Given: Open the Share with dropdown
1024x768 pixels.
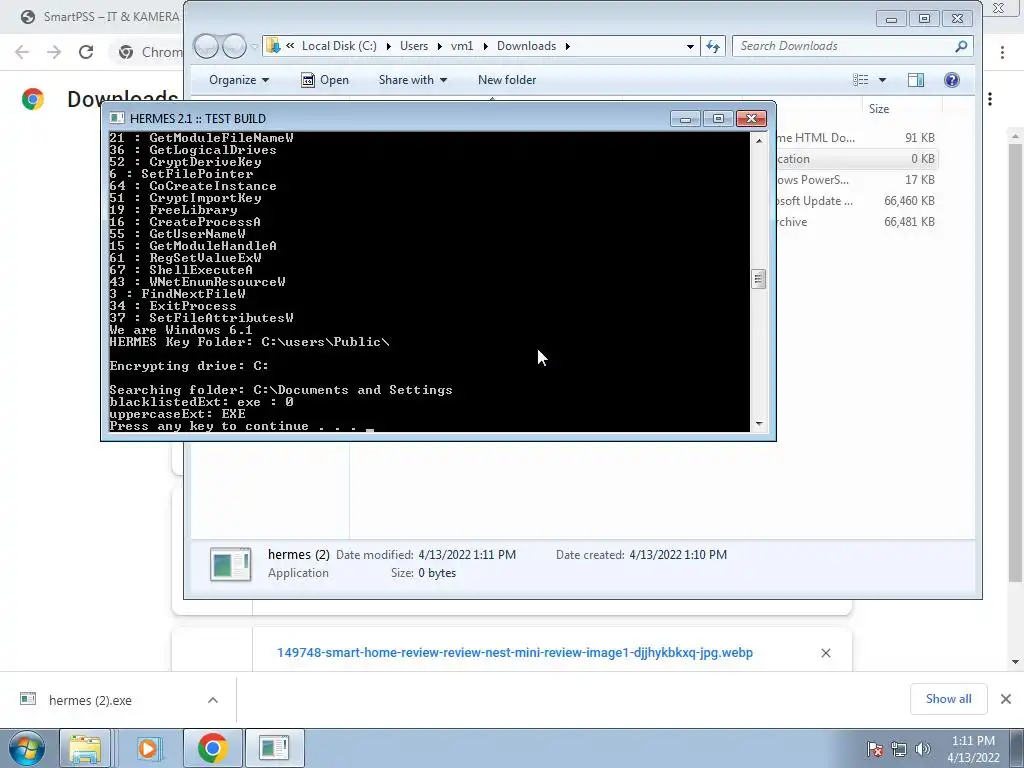Looking at the screenshot, I should coord(413,80).
